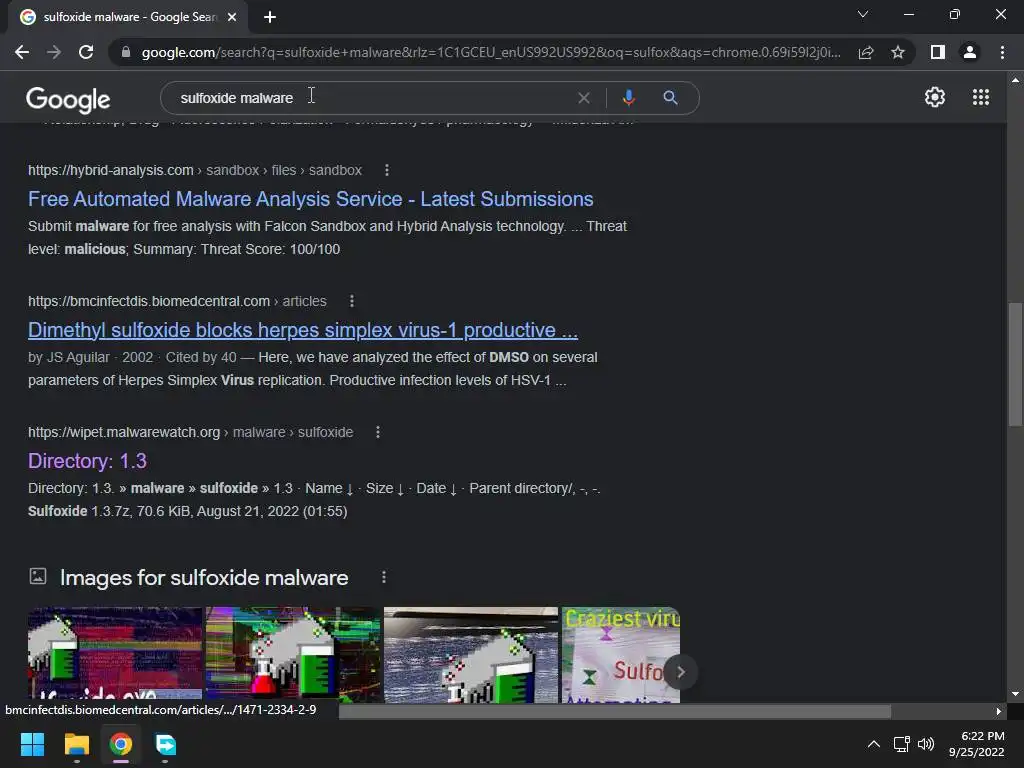Screen dimensions: 1024x768
Task: Open Chrome side panel
Action: coord(938,52)
